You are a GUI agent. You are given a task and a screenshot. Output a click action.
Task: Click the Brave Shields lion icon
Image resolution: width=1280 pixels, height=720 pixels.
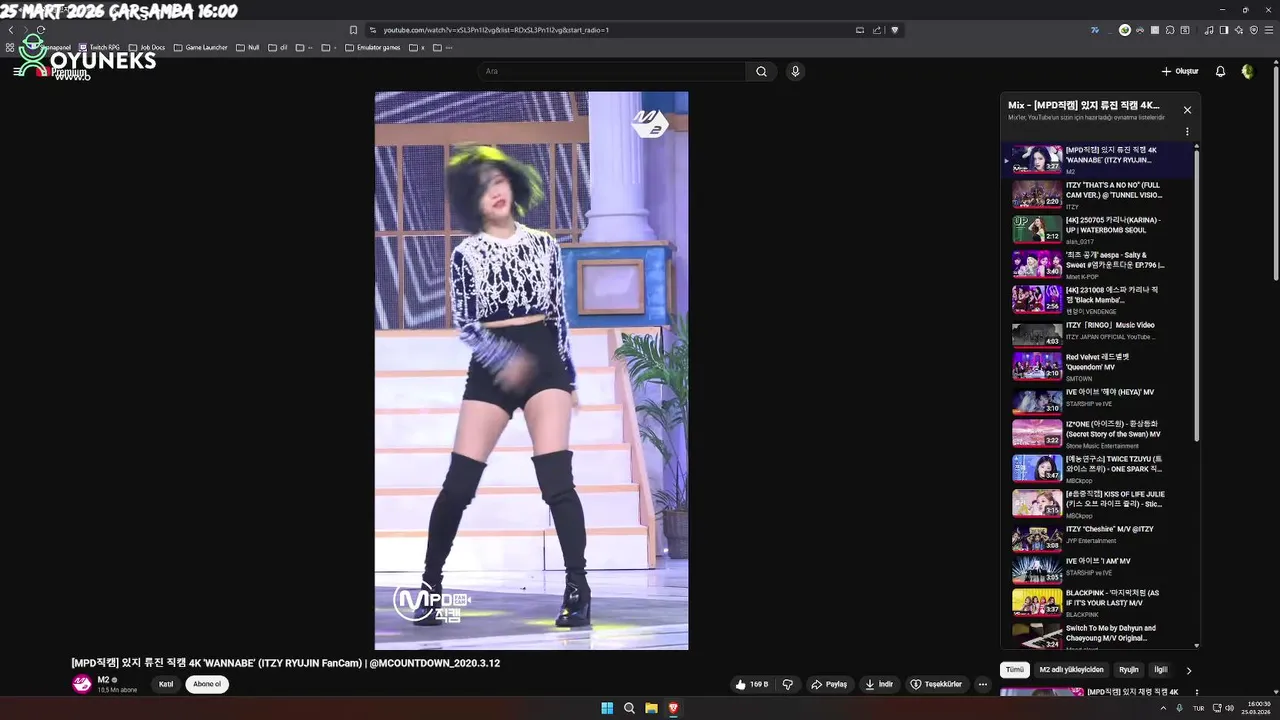point(895,30)
